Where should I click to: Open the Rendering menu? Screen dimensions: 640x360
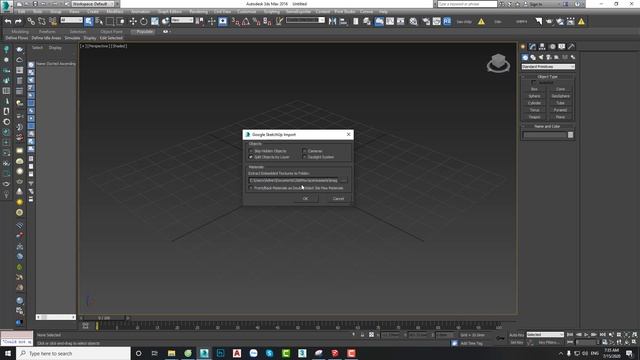(x=198, y=11)
